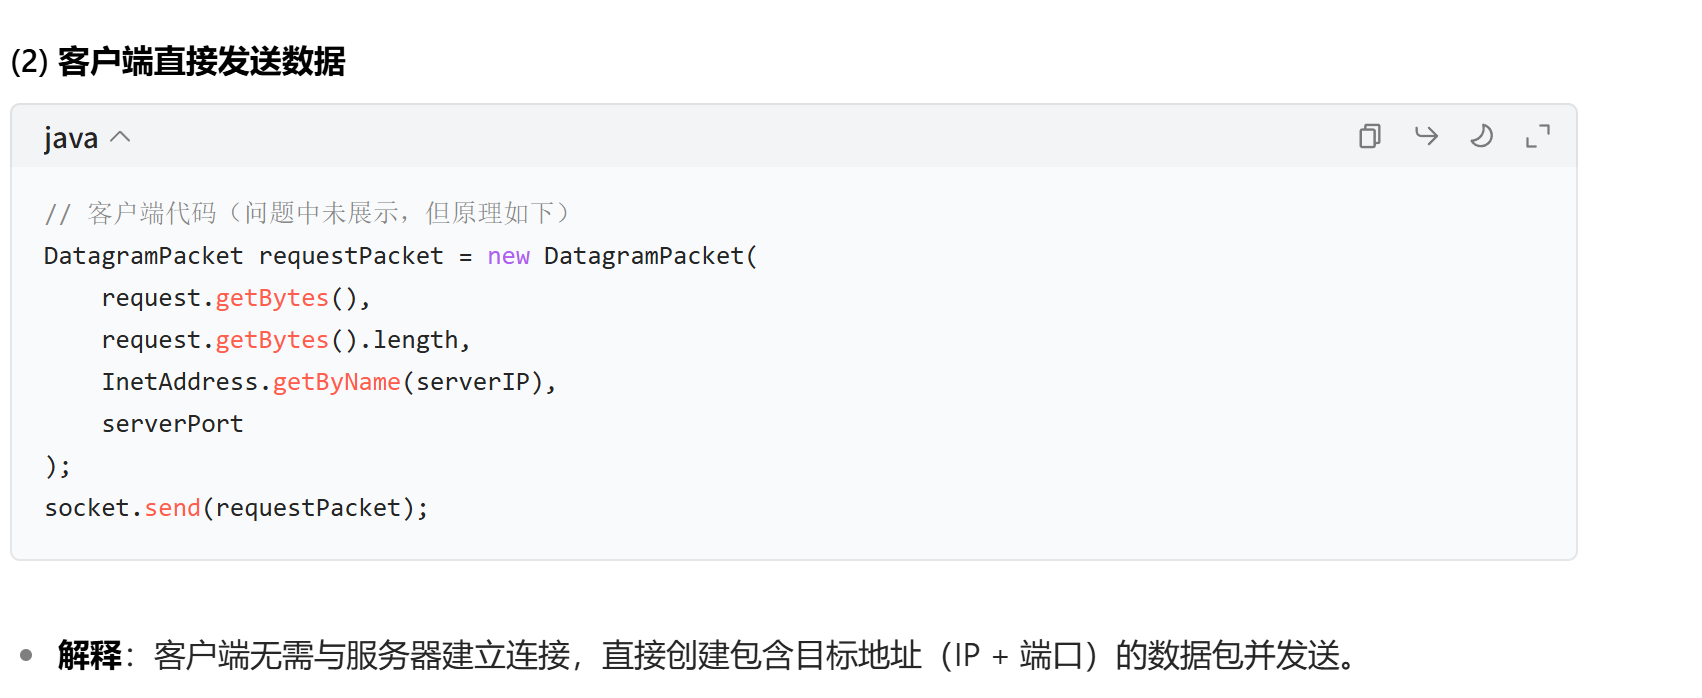Collapse code block with chevron arrow

(x=120, y=137)
